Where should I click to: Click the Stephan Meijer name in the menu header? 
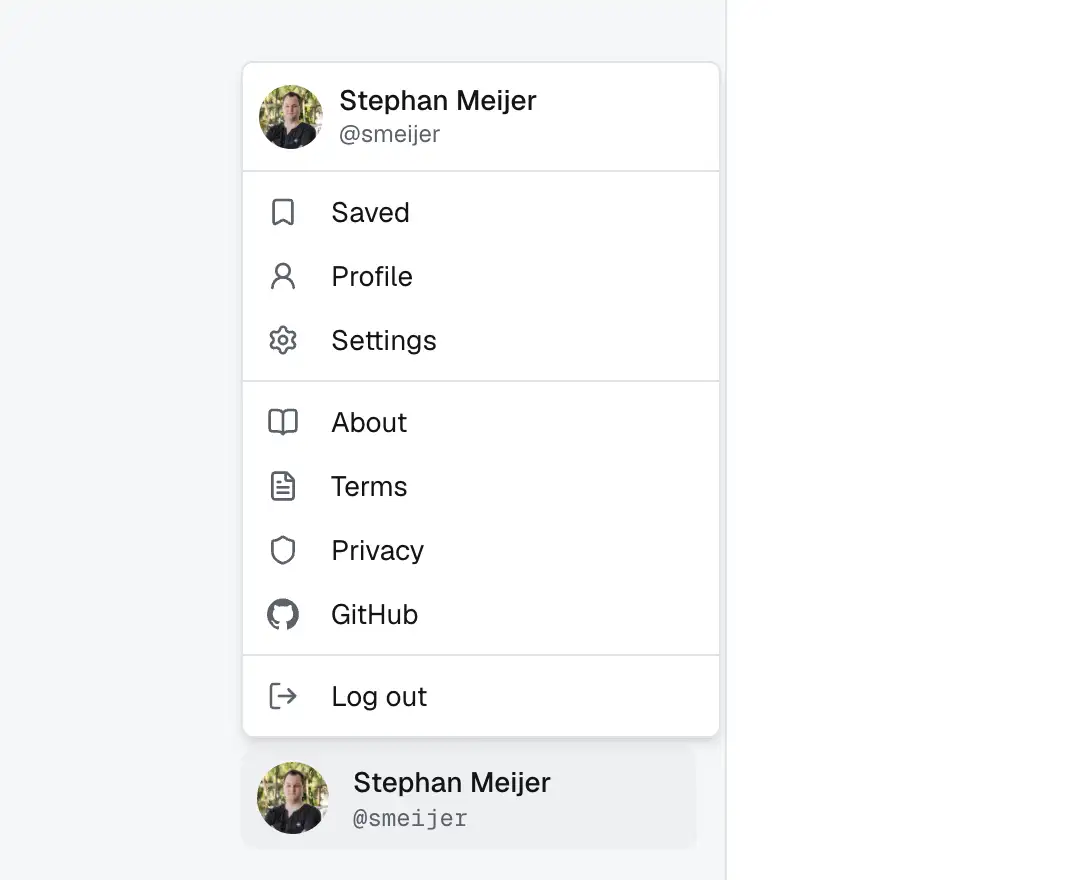[x=438, y=101]
